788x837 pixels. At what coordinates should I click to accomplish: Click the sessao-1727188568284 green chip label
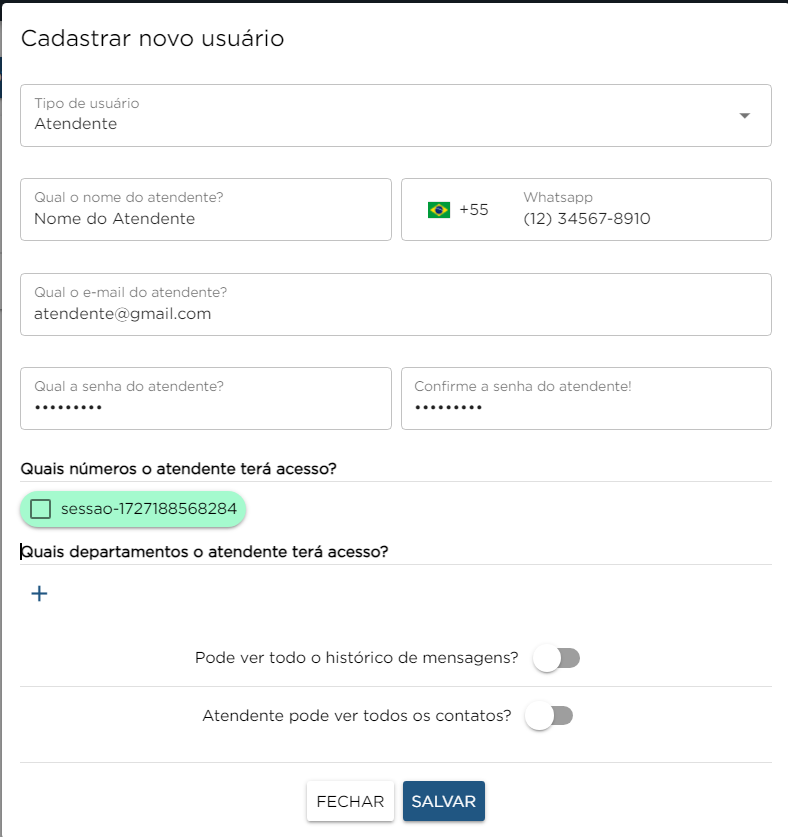pyautogui.click(x=148, y=509)
